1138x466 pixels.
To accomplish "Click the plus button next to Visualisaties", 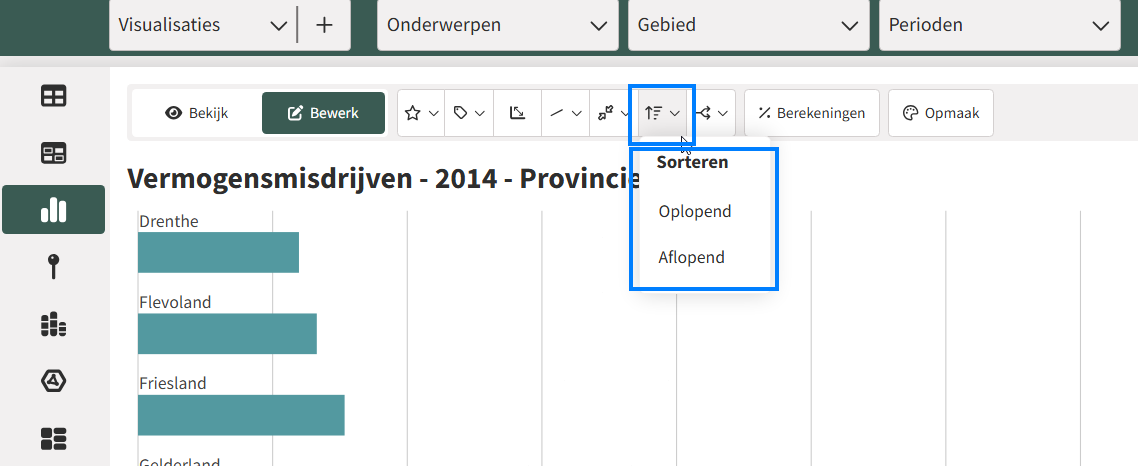I will [x=324, y=25].
